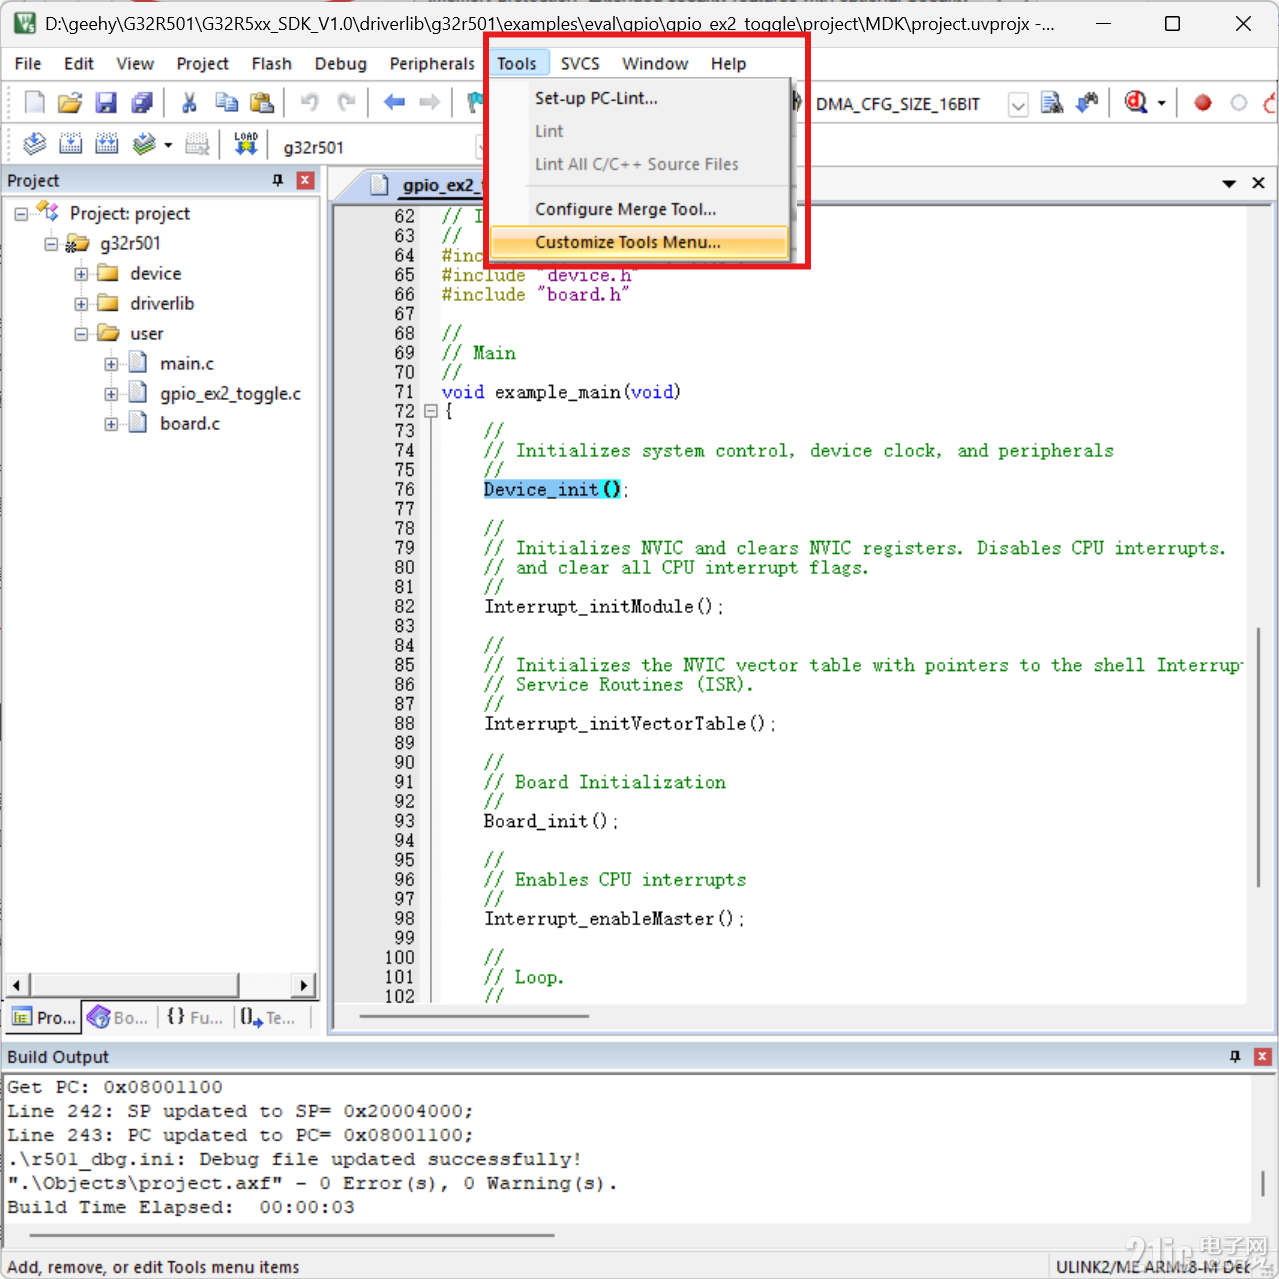Screen dimensions: 1279x1279
Task: Click the DMA_CFG_SIZE_16BIT search field
Action: pos(900,103)
